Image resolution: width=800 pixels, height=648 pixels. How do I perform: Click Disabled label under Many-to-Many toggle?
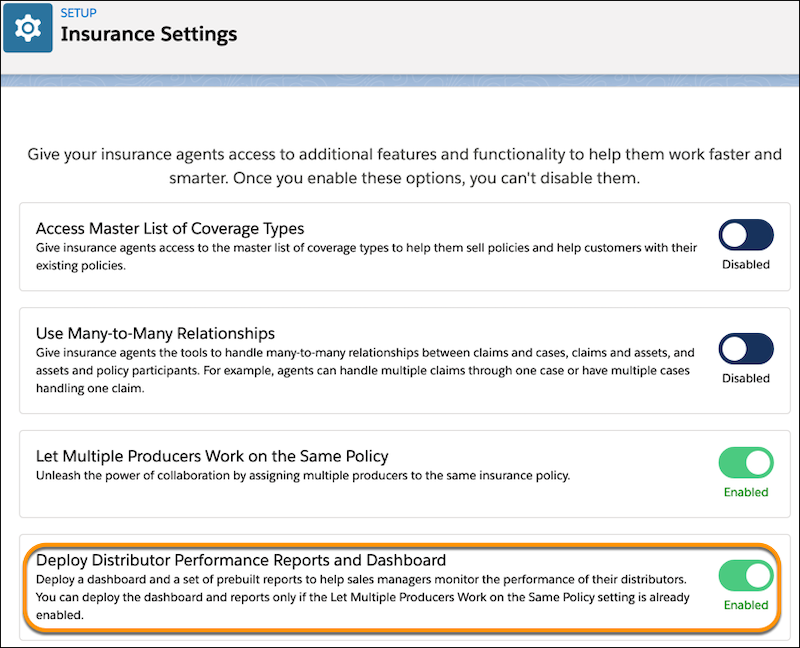pos(746,378)
